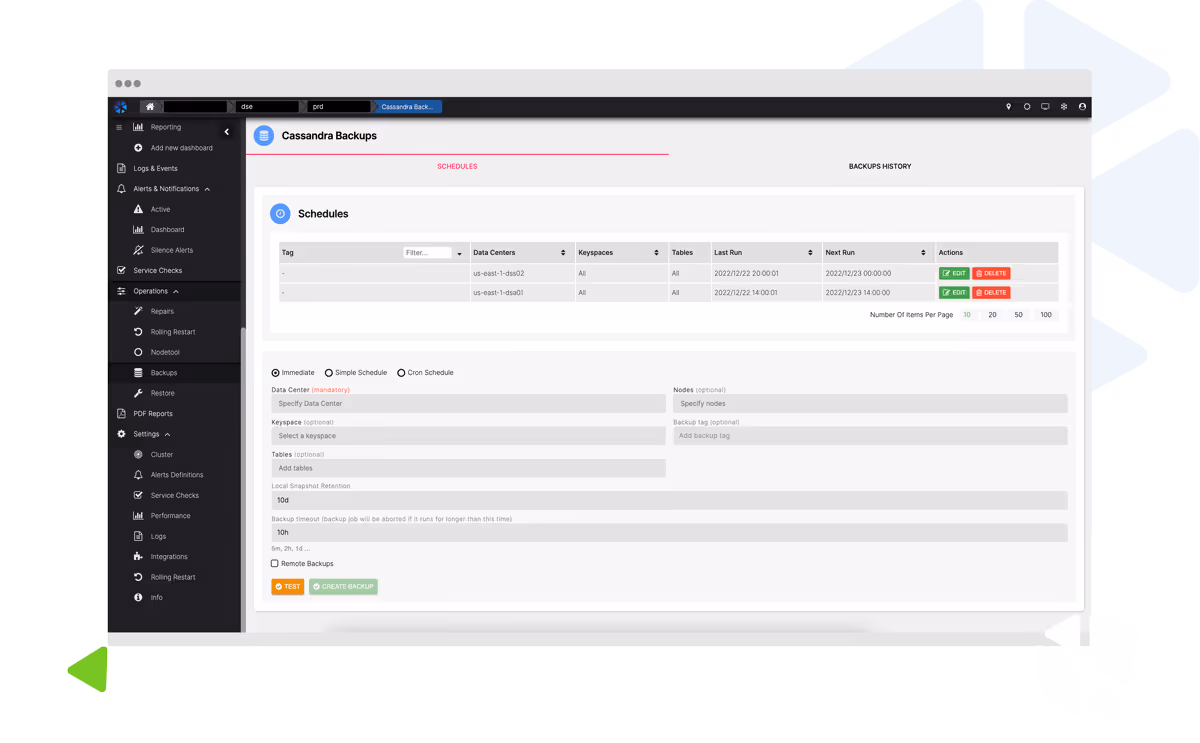Click the user account icon in top bar
The height and width of the screenshot is (743, 1200).
click(x=1082, y=107)
